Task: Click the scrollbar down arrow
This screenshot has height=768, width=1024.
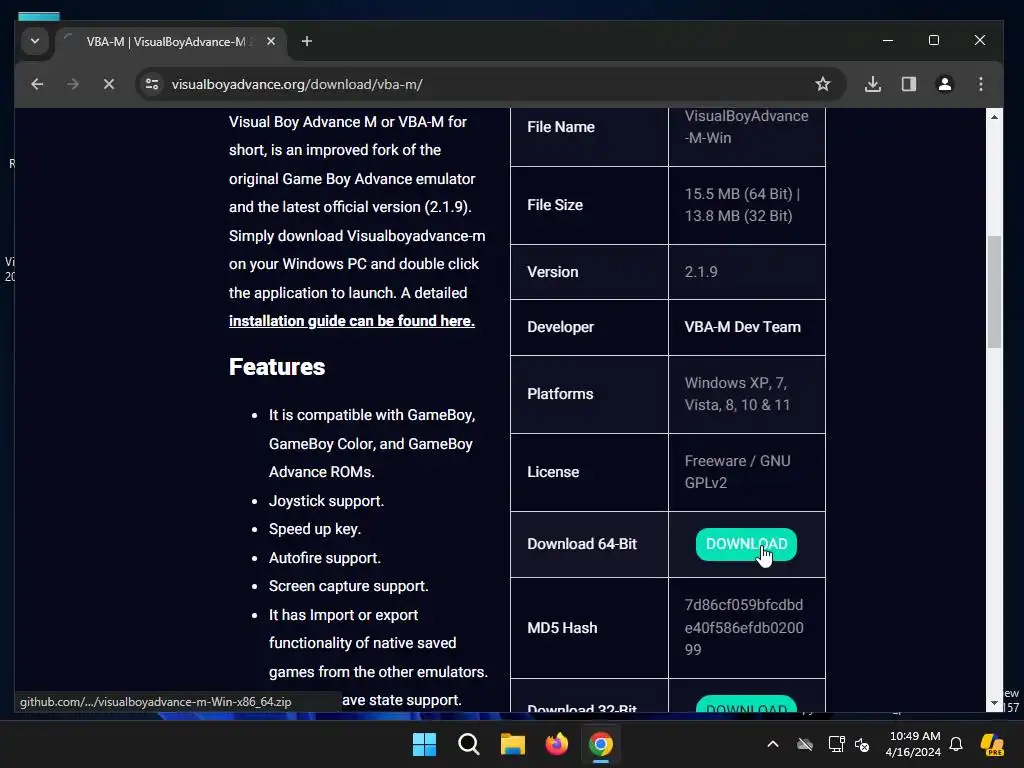Action: click(x=994, y=703)
